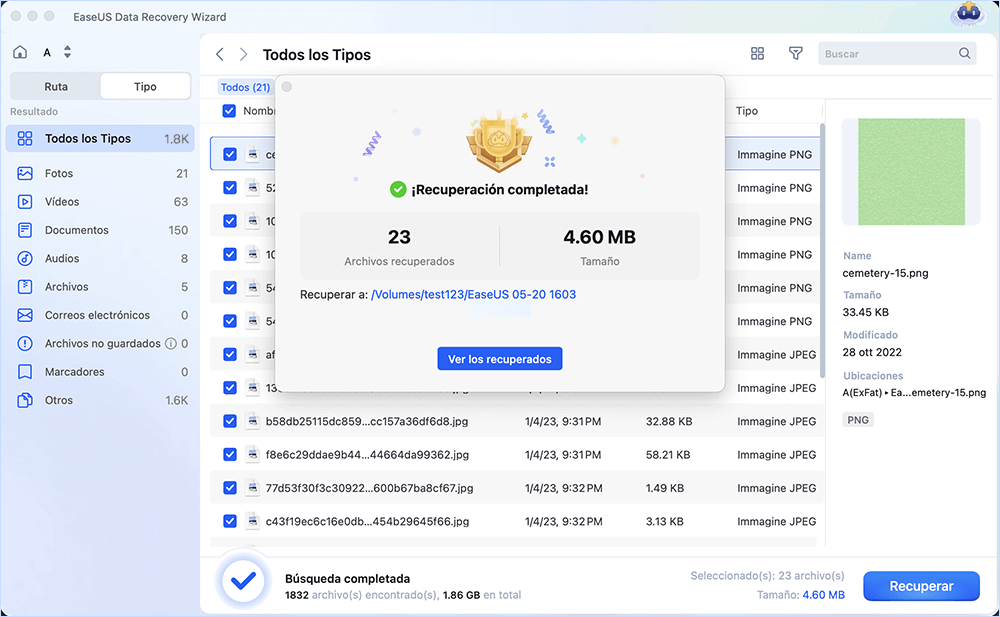1000x617 pixels.
Task: Uncheck the checkbox for c43f19ec6c16e0db file
Action: (230, 521)
